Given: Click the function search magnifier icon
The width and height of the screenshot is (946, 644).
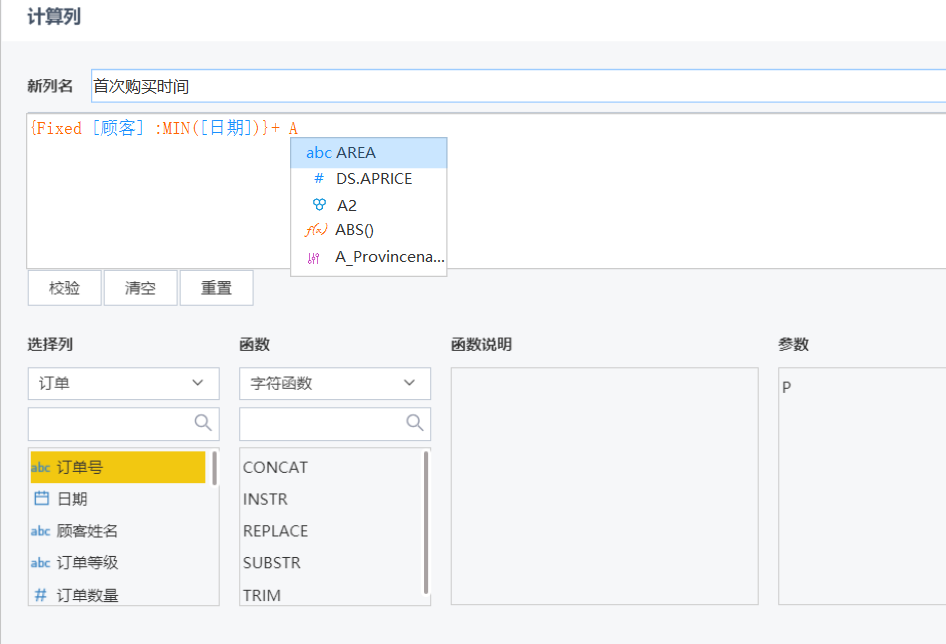Looking at the screenshot, I should (x=414, y=423).
